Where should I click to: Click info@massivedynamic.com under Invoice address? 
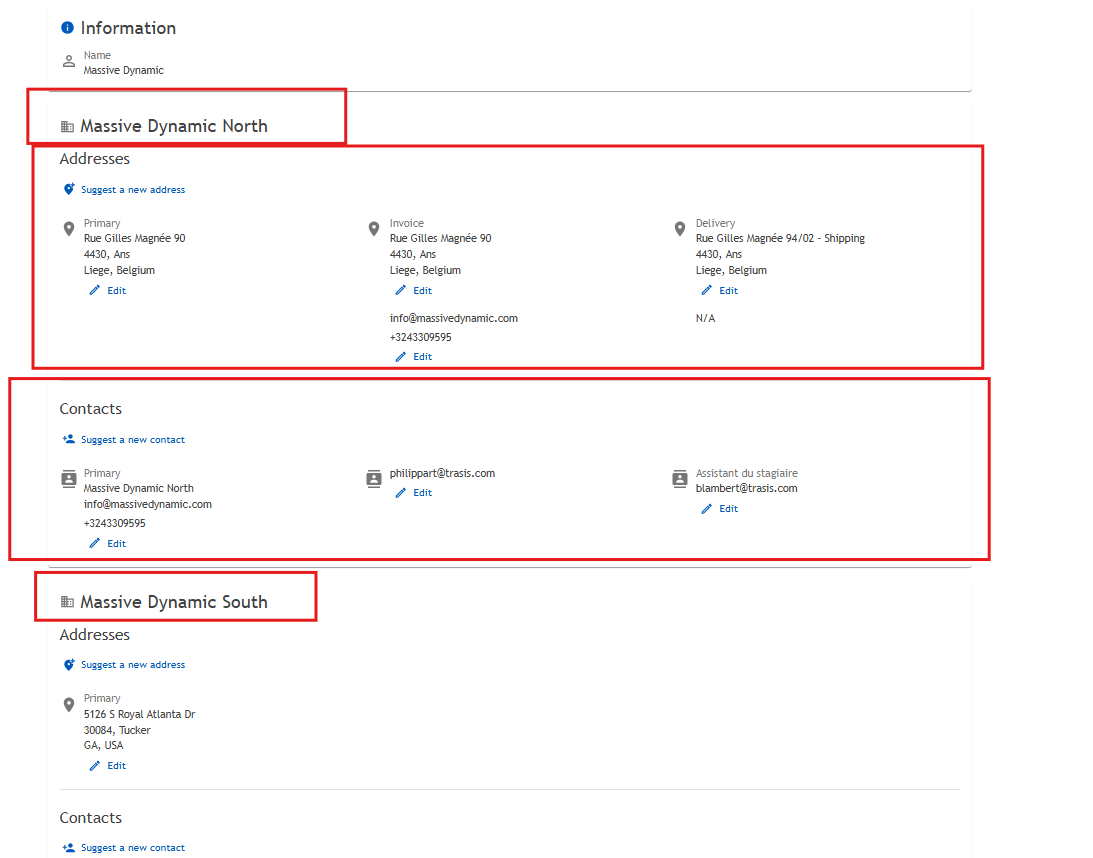click(x=454, y=319)
